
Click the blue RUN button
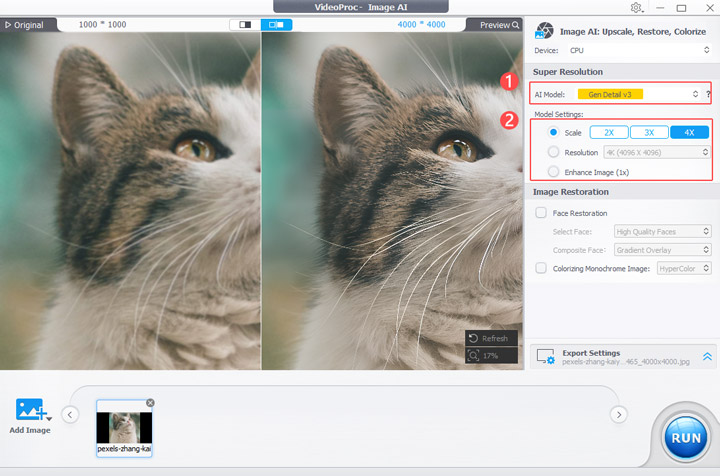tap(686, 438)
